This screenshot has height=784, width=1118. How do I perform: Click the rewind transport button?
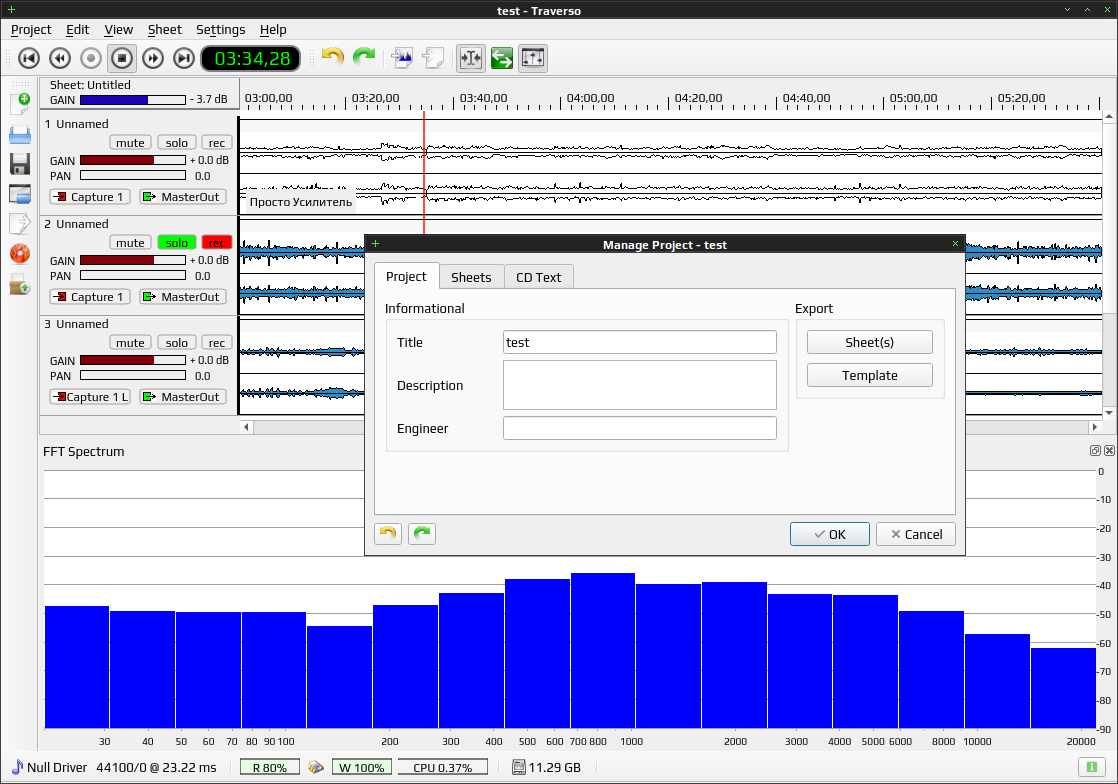coord(60,58)
